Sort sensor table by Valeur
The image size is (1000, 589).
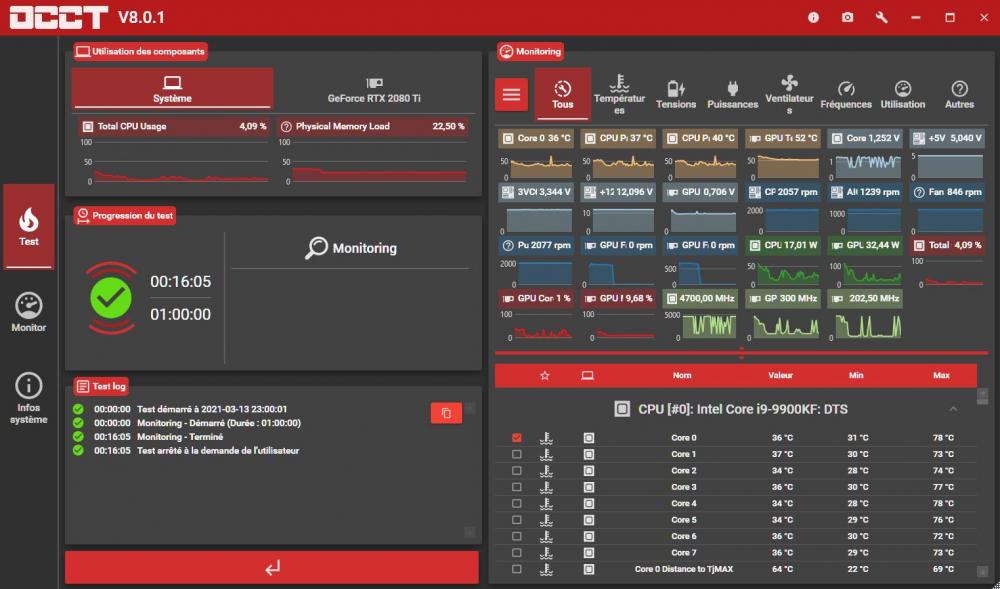[781, 375]
